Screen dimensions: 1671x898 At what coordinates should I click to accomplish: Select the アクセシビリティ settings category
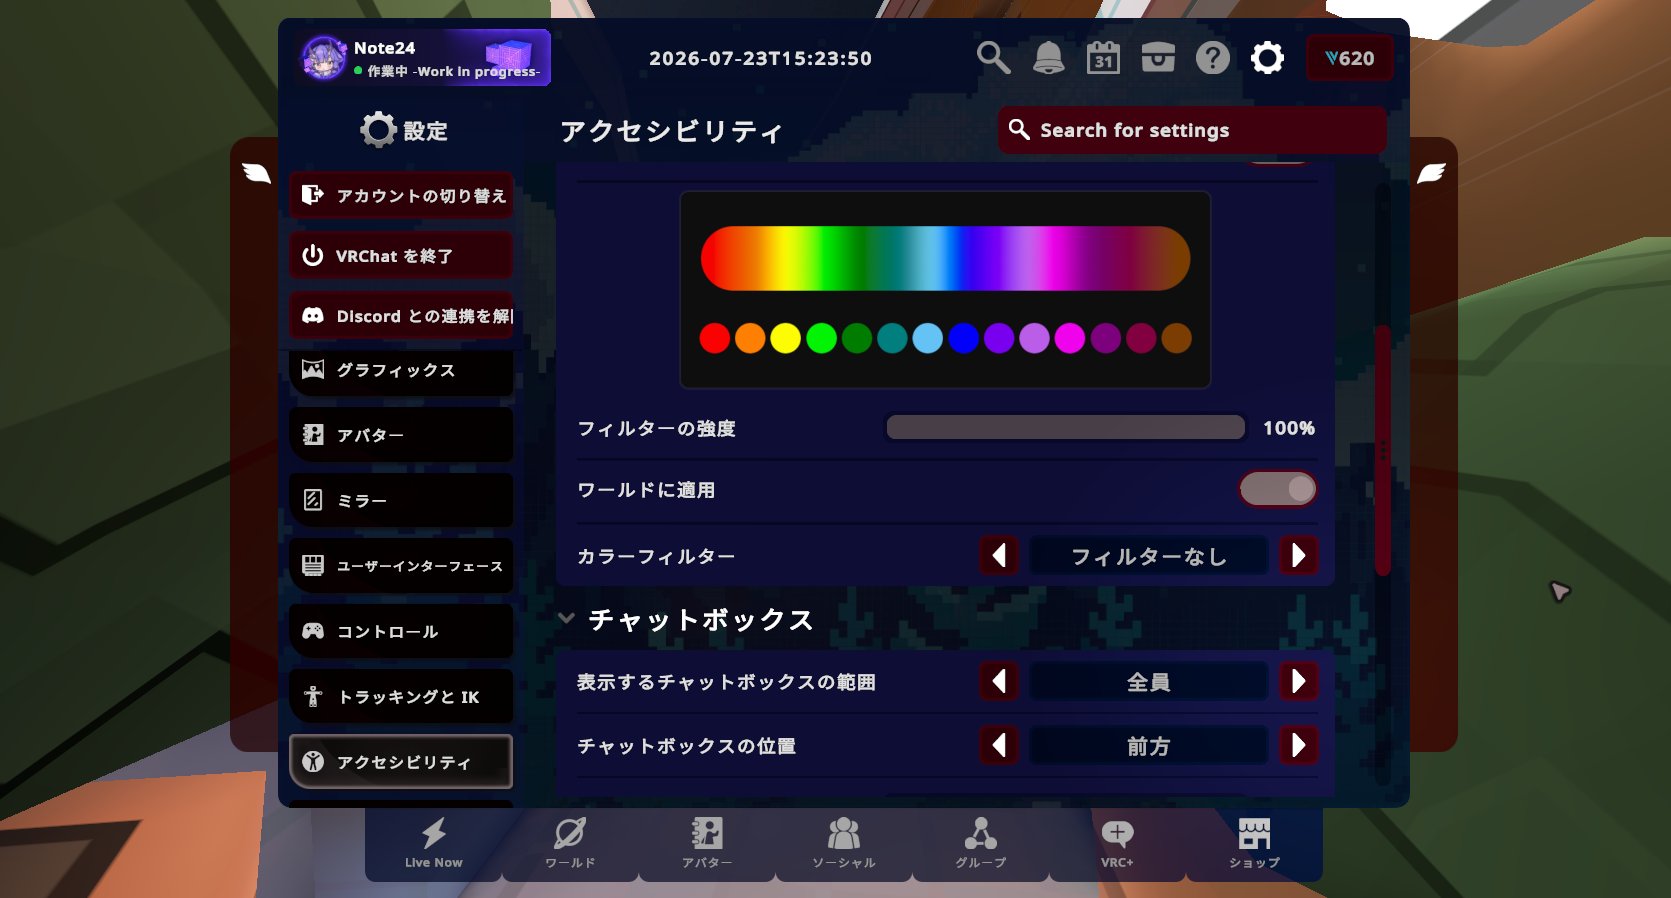(401, 762)
